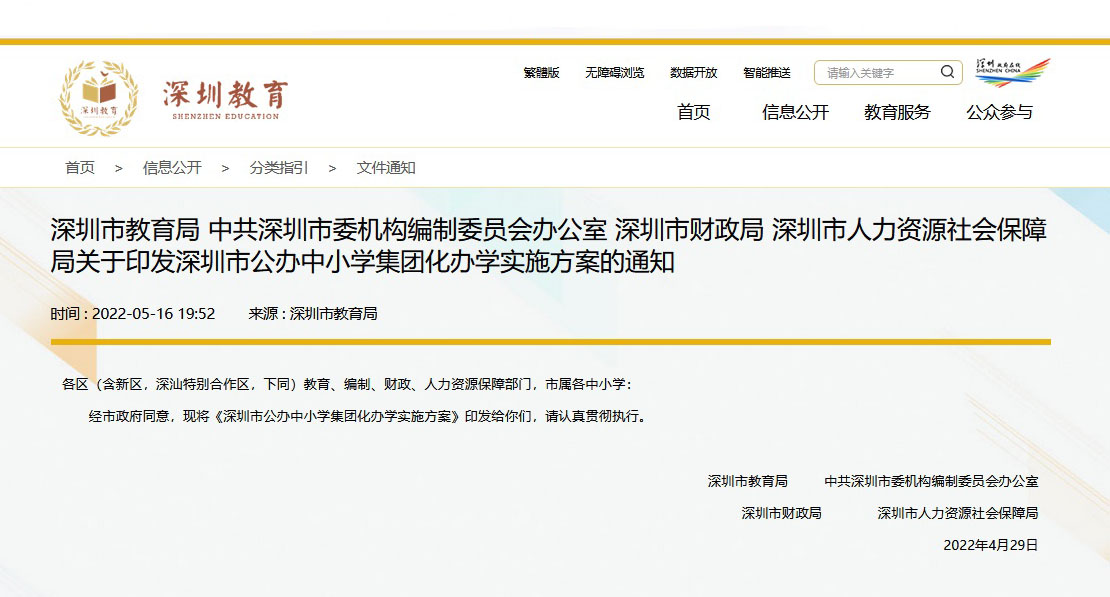Open the 智能推送 link in top bar
Image resolution: width=1110 pixels, height=597 pixels.
pos(766,73)
